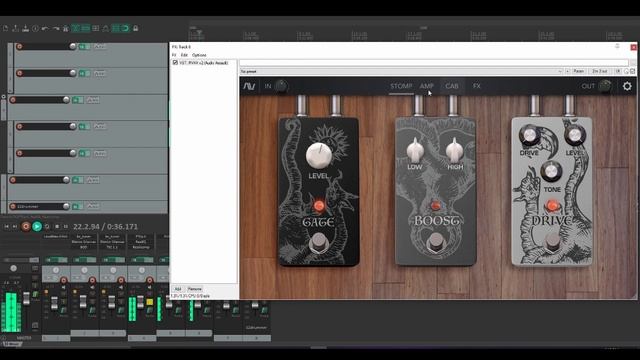This screenshot has height=360, width=640.
Task: Click the Drive pedal TONE knob
Action: [551, 171]
